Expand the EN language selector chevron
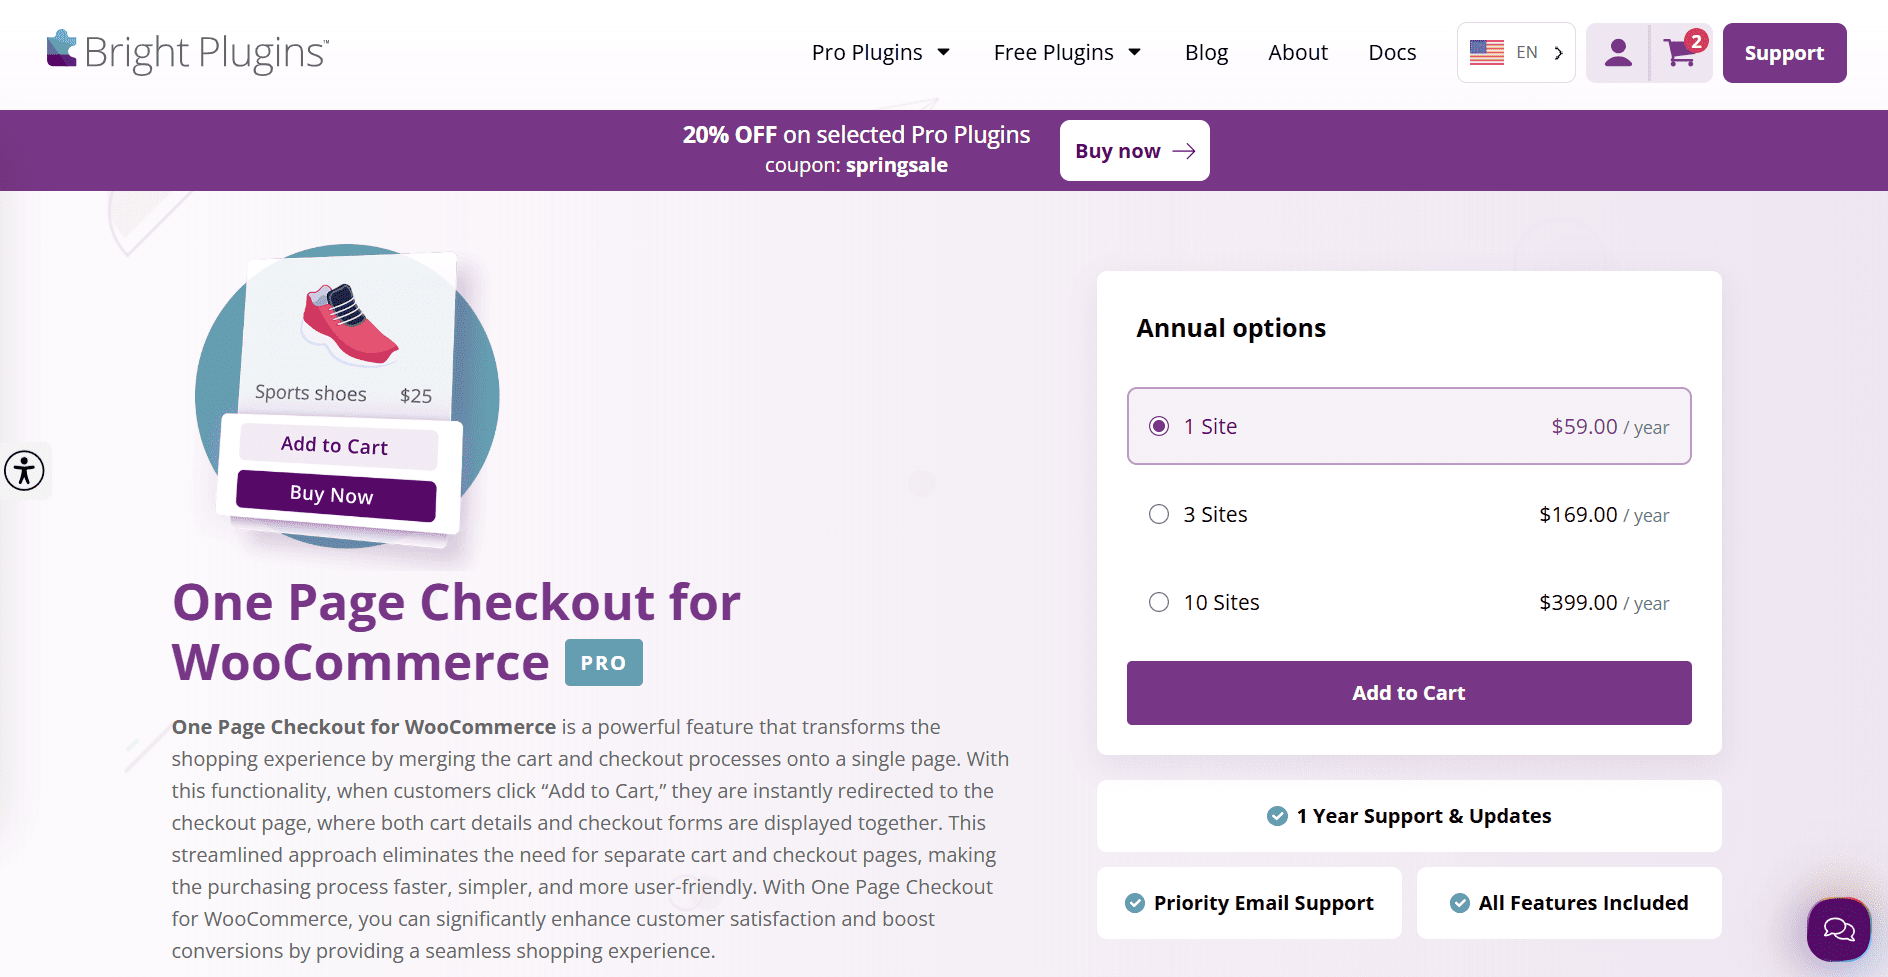The width and height of the screenshot is (1888, 977). coord(1557,52)
